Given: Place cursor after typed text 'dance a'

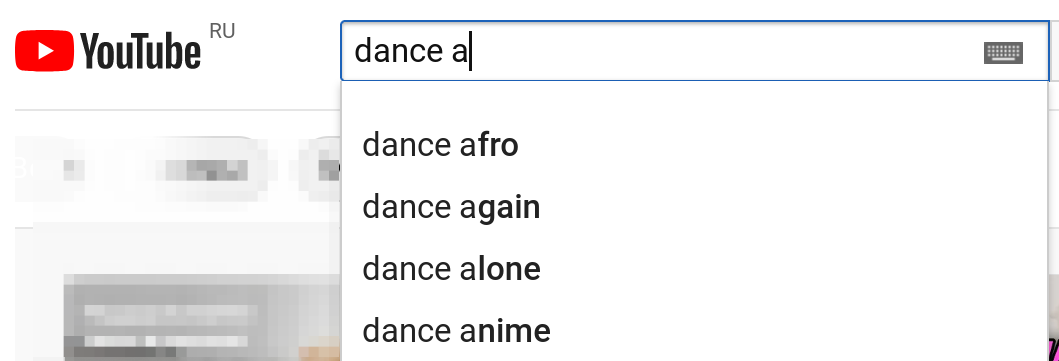Looking at the screenshot, I should point(471,53).
